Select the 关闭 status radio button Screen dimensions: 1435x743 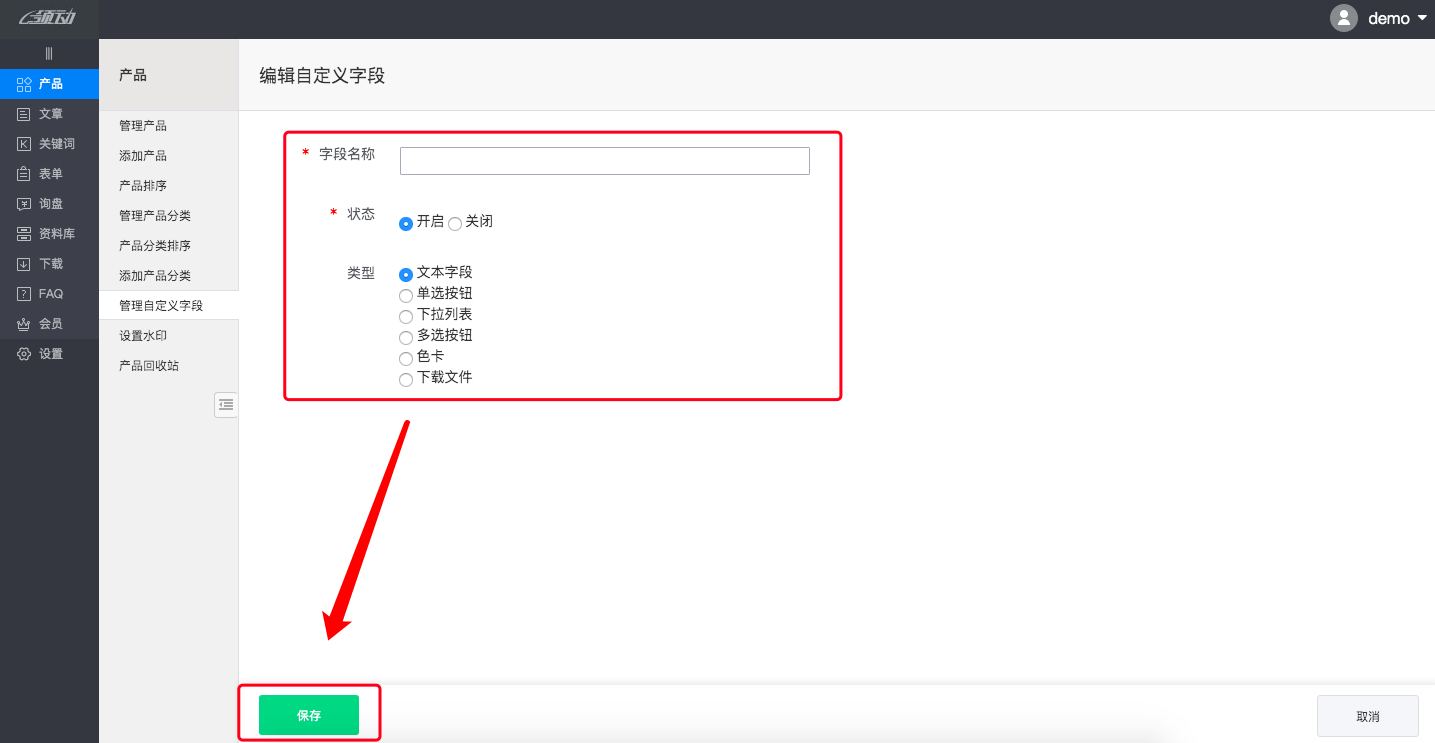click(x=455, y=221)
